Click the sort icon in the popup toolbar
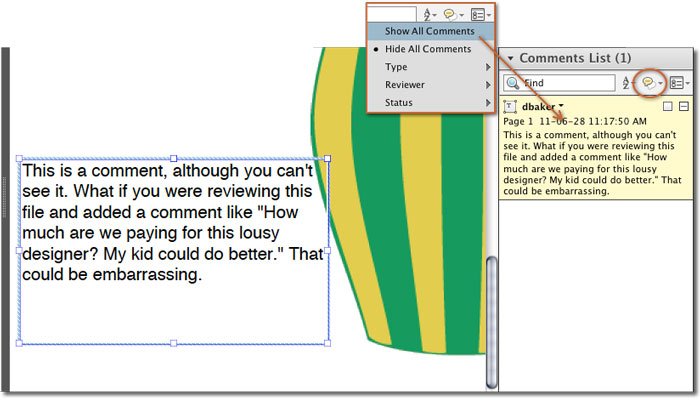The image size is (700, 398). coord(429,15)
